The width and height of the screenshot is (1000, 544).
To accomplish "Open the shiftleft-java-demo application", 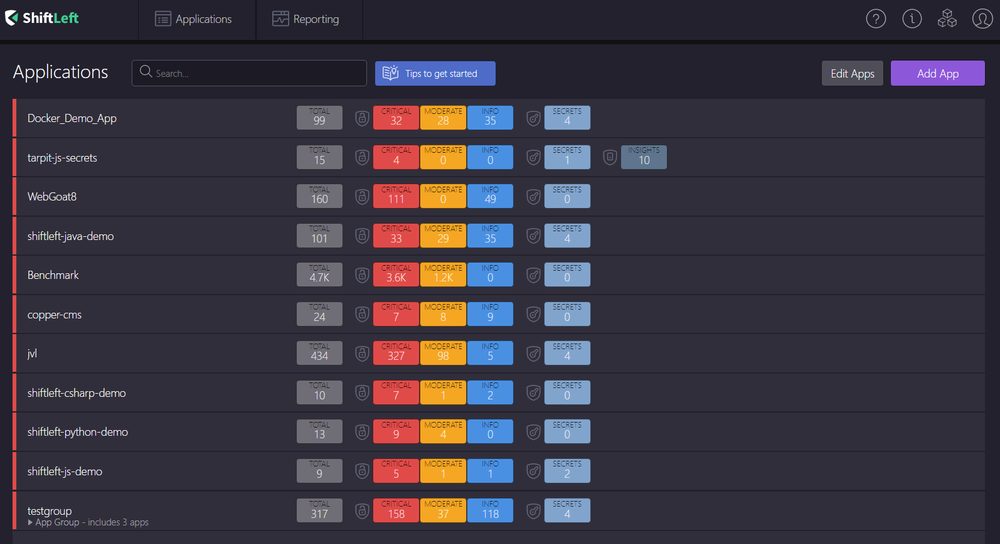I will (x=70, y=236).
